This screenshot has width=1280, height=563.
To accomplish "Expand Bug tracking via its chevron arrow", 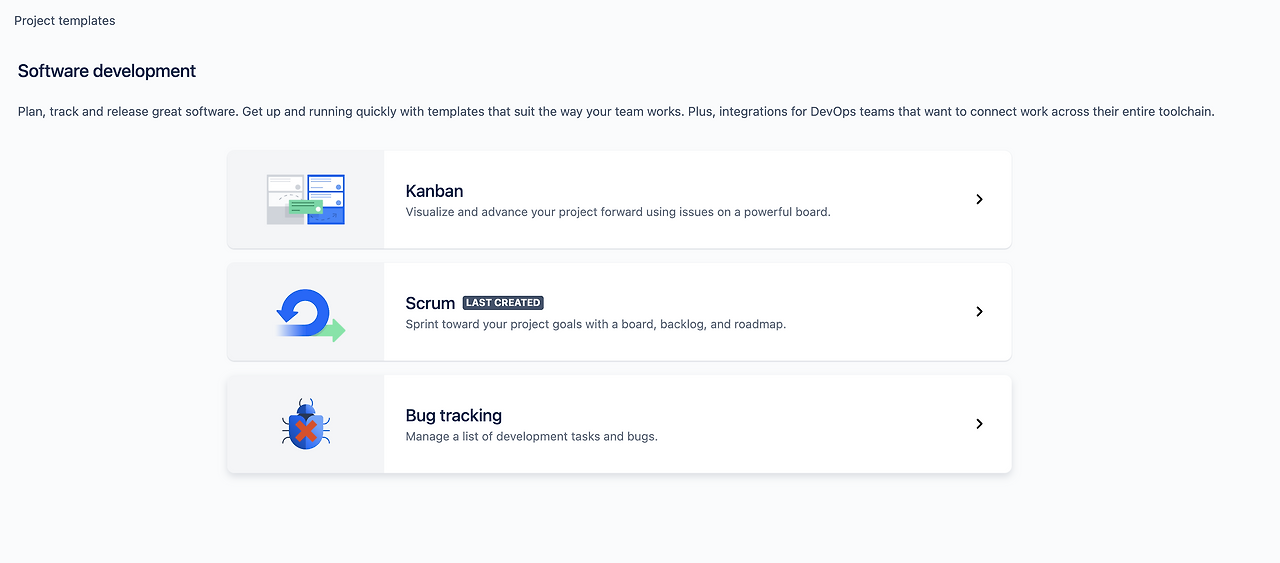I will pyautogui.click(x=979, y=424).
